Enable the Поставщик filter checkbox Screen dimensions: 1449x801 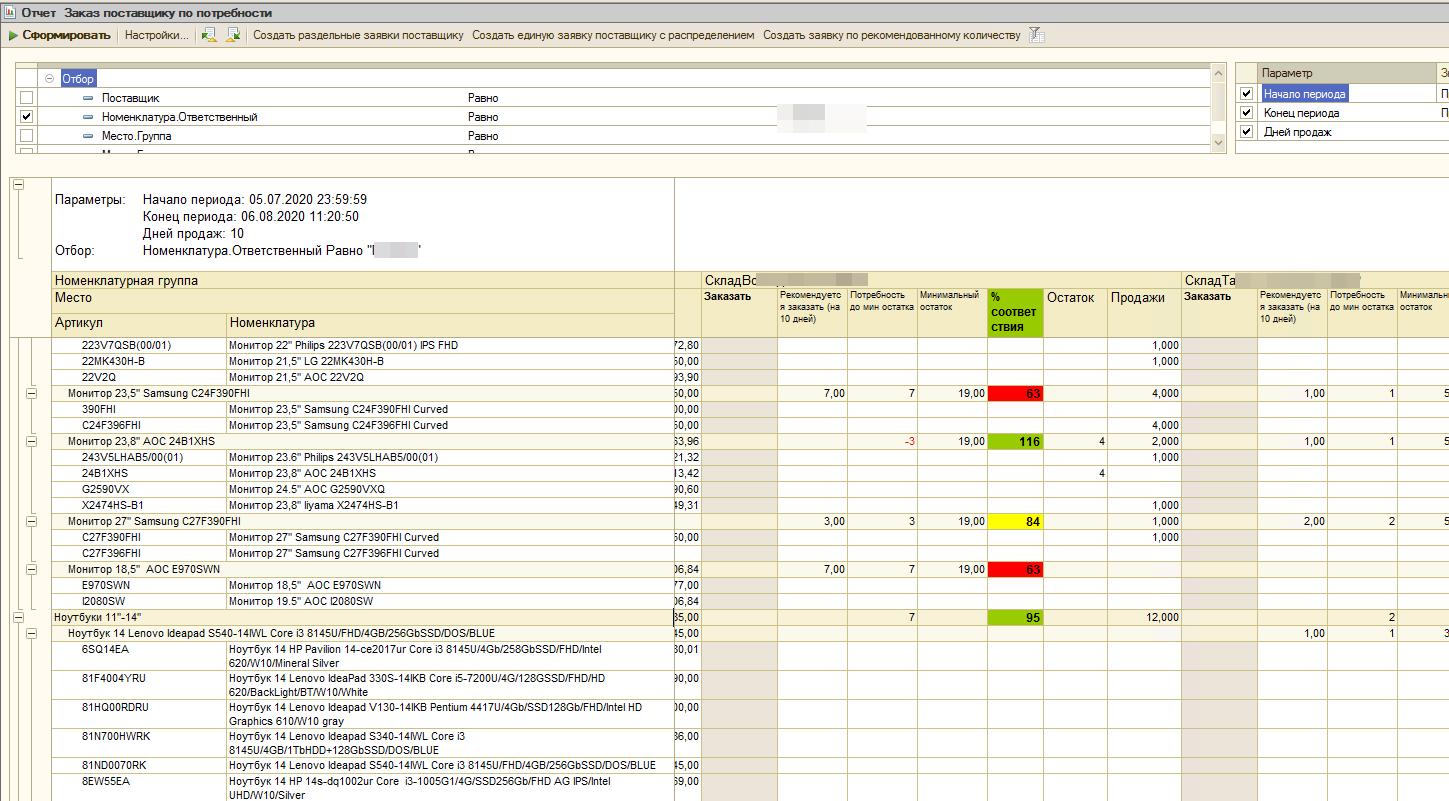click(x=27, y=98)
